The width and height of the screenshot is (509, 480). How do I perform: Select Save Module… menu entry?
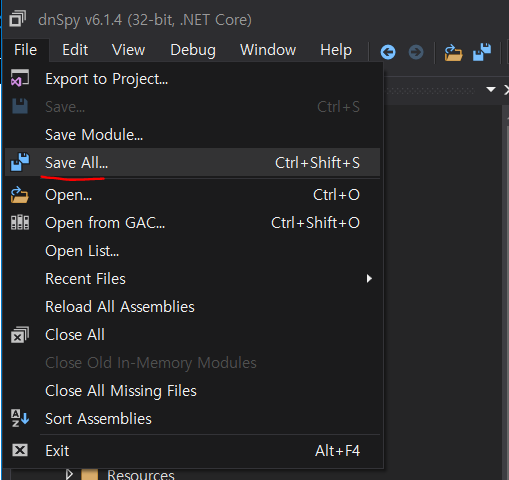(x=192, y=135)
